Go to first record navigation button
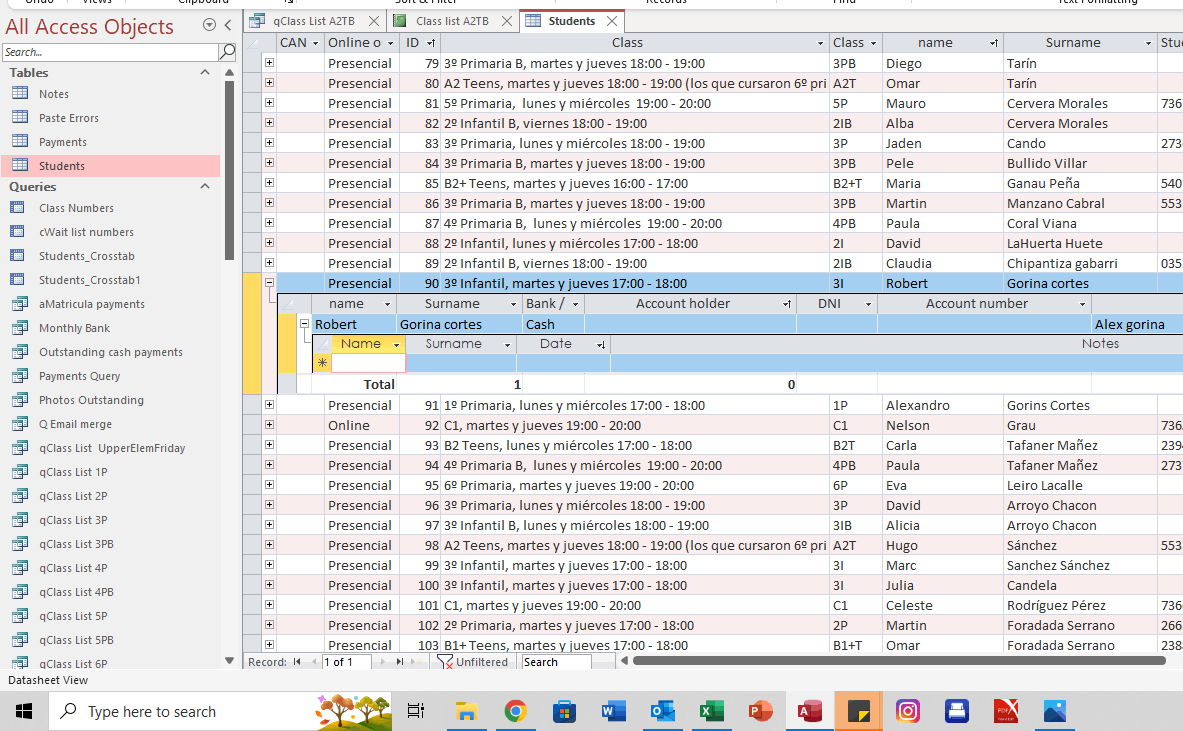 pos(297,662)
